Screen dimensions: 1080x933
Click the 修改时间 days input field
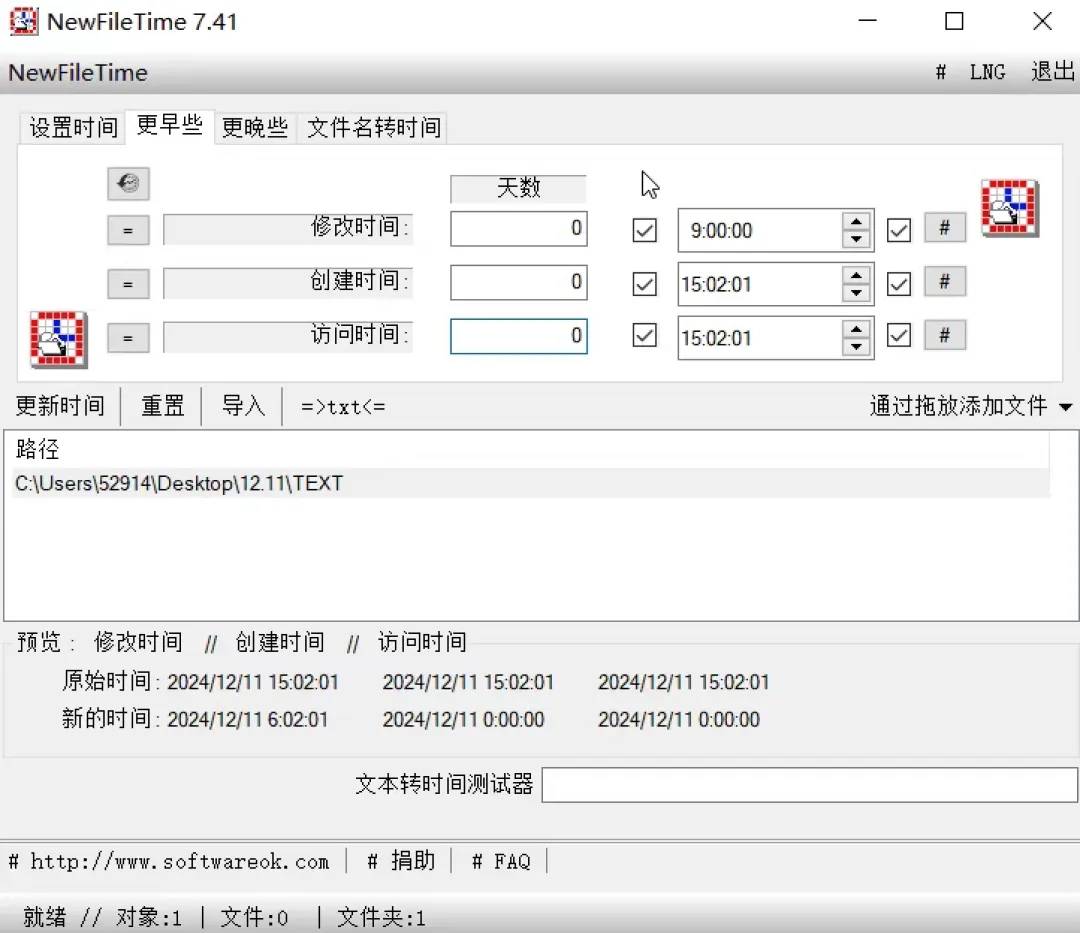pos(519,229)
